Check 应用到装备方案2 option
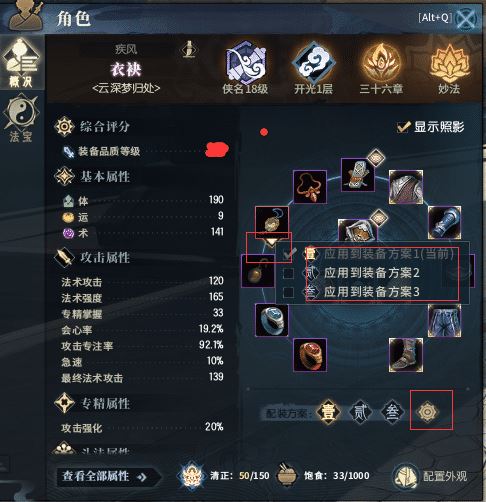 (x=288, y=273)
